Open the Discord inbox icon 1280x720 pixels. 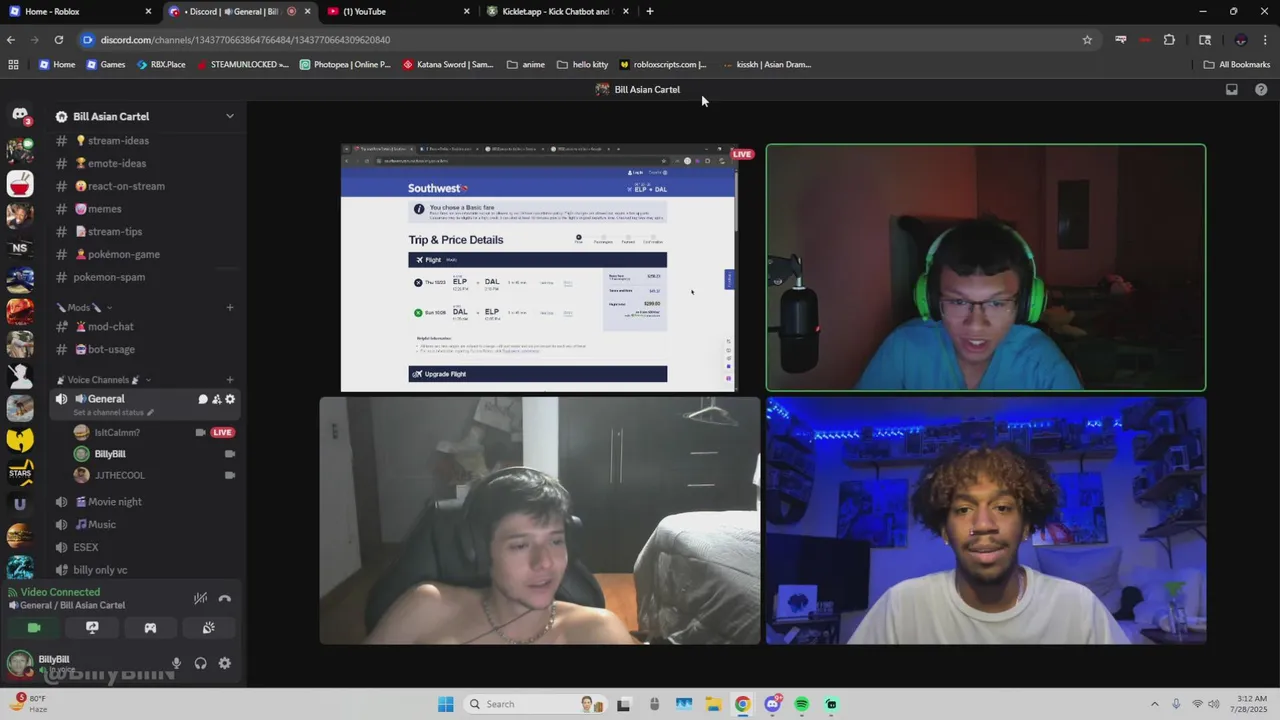tap(1232, 89)
